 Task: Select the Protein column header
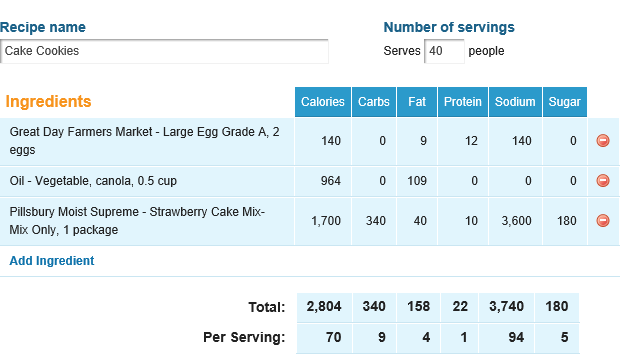[463, 102]
